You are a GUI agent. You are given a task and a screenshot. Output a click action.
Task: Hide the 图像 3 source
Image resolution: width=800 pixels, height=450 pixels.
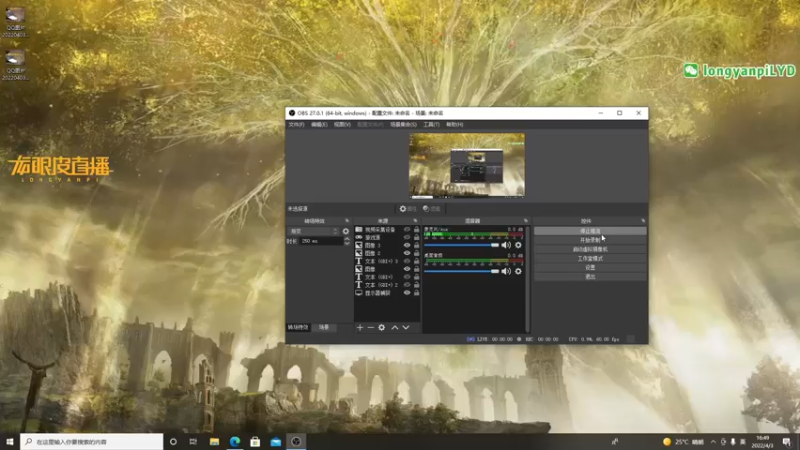pos(407,245)
